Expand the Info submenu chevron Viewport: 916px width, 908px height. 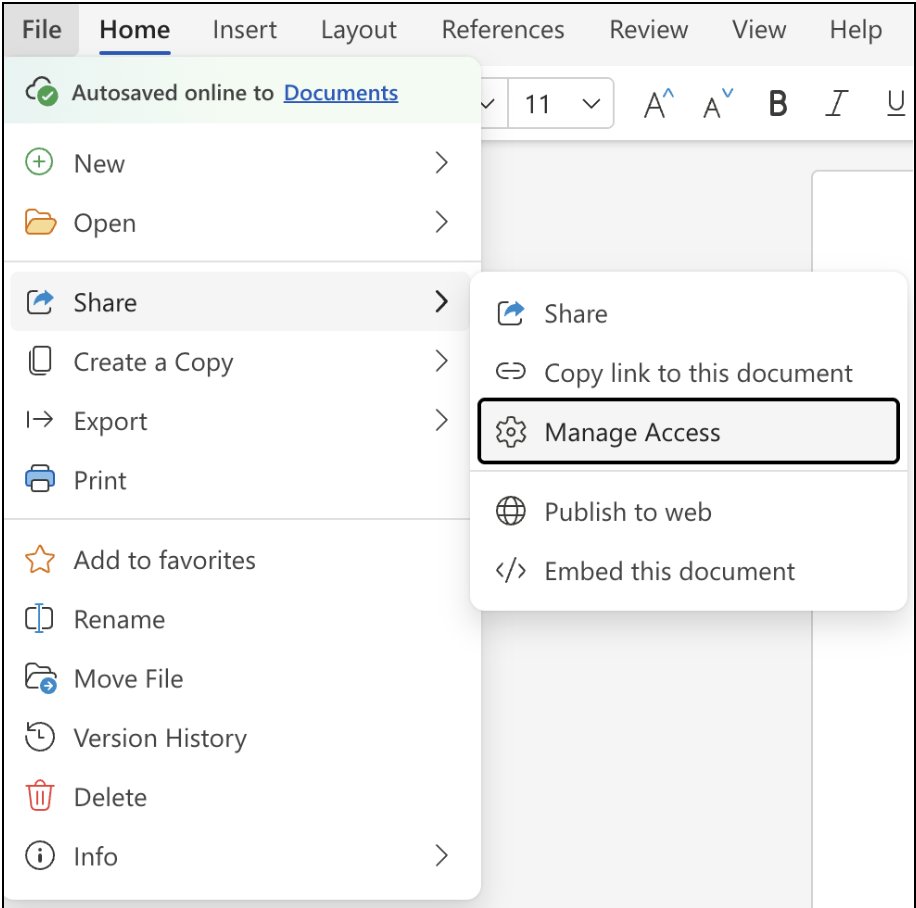click(x=442, y=855)
